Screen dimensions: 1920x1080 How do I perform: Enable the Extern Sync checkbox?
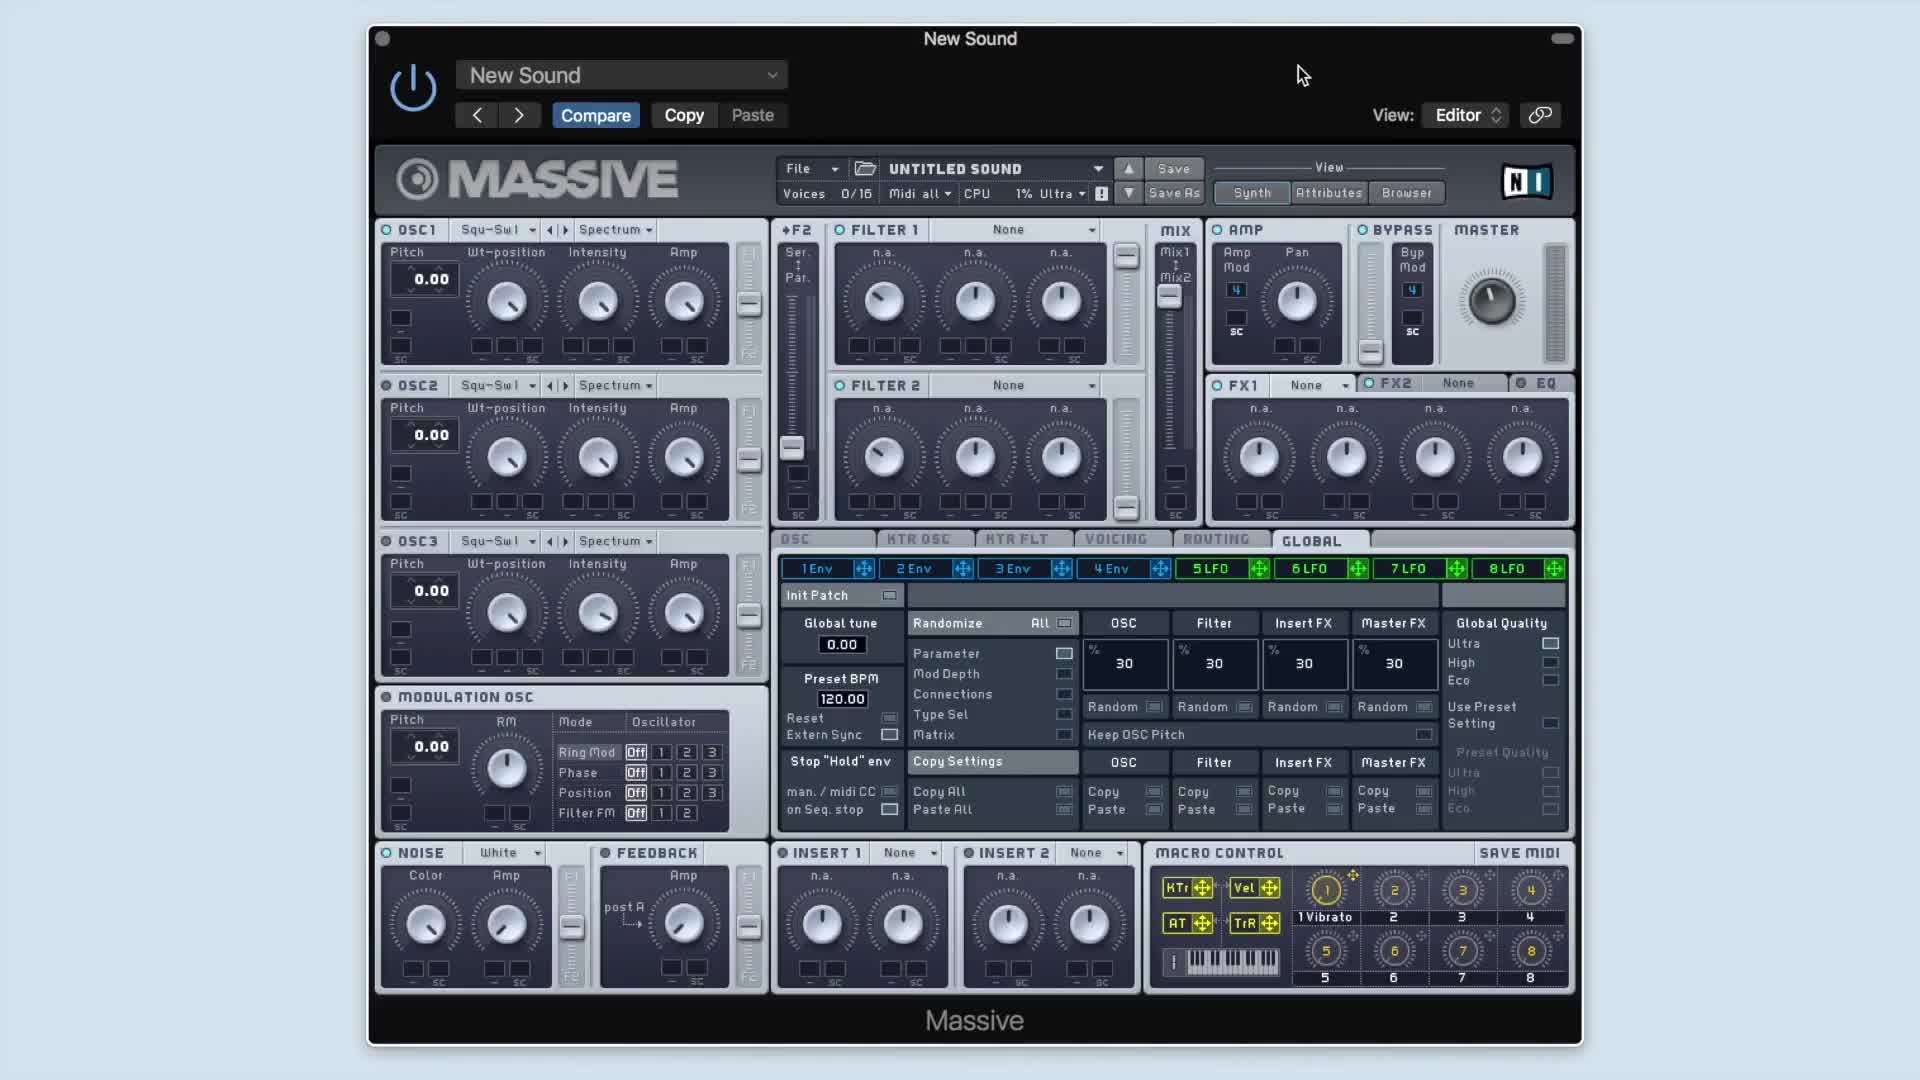(889, 735)
